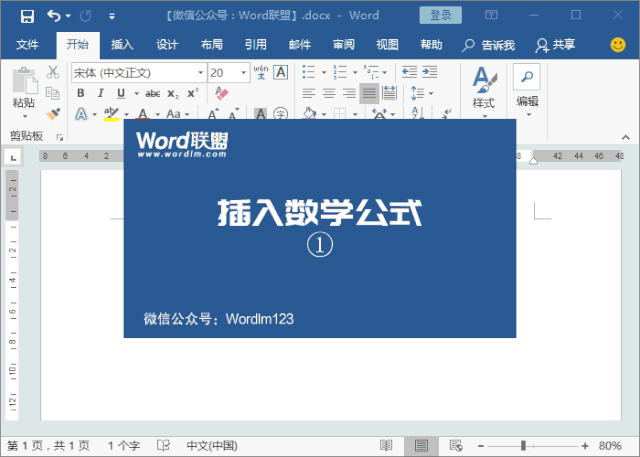Customize the Quick Access Toolbar
640x457 pixels.
[x=111, y=16]
